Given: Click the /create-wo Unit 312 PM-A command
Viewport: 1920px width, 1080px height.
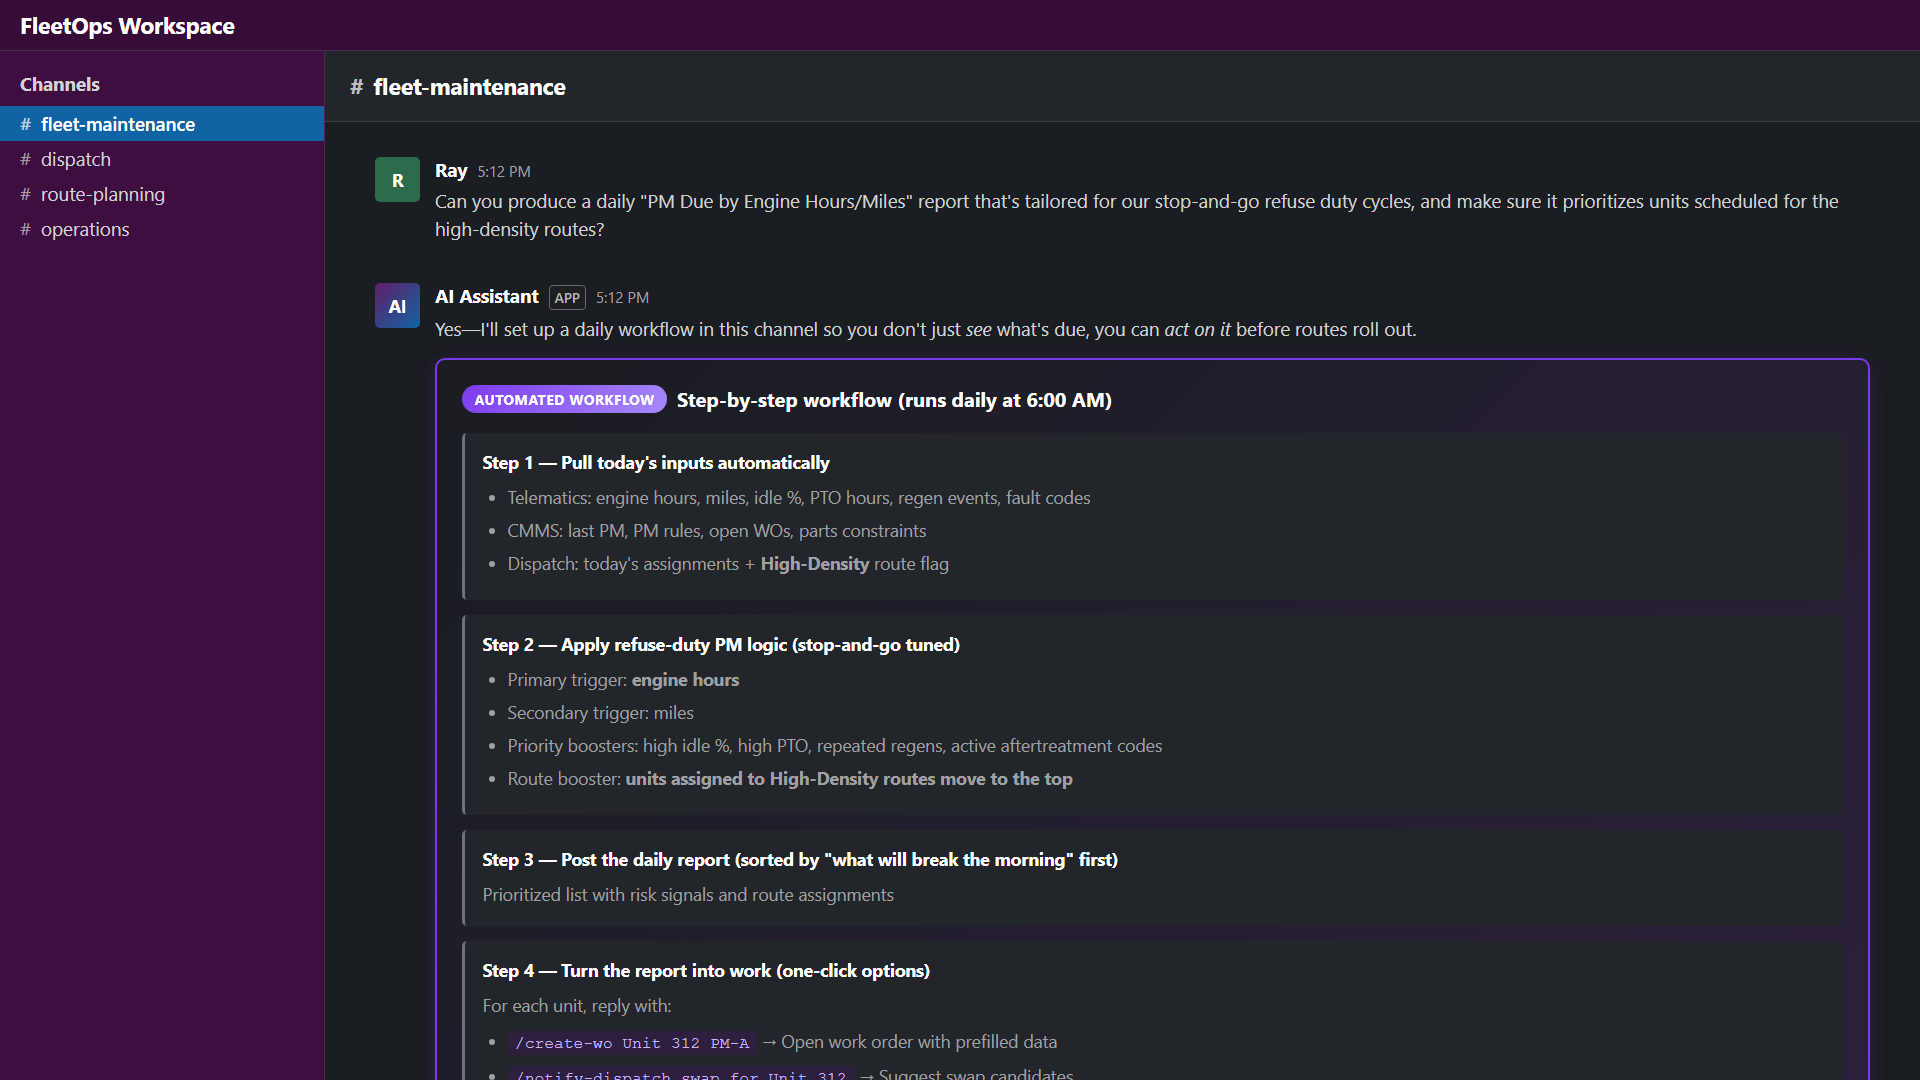Looking at the screenshot, I should [632, 1043].
